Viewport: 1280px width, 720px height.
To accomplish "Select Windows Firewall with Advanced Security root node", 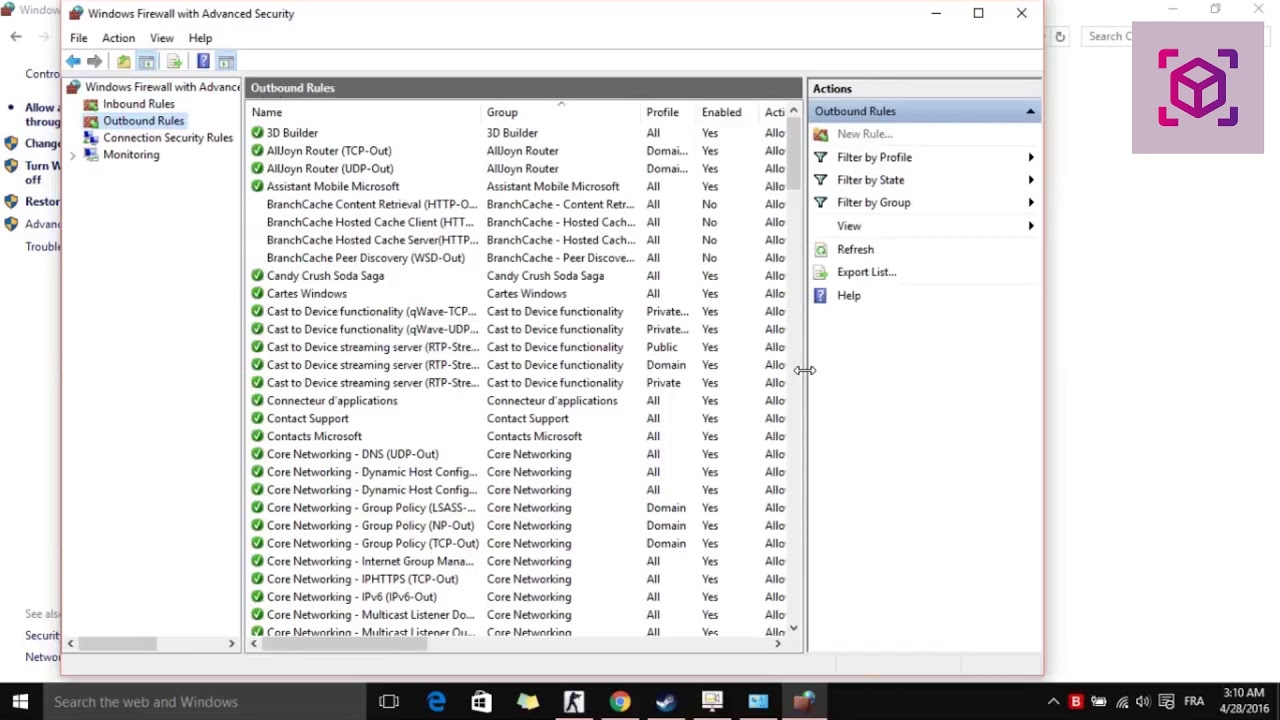I will click(x=162, y=87).
